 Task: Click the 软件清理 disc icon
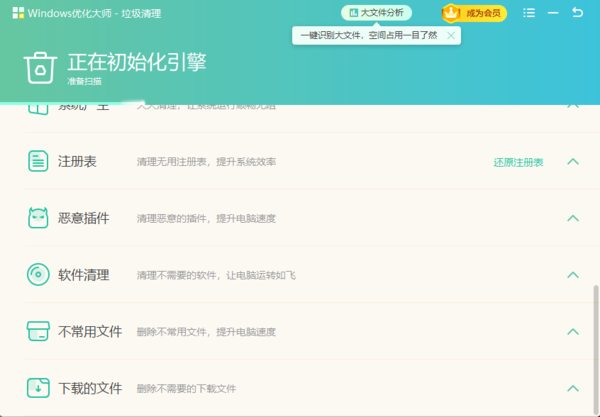[38, 275]
